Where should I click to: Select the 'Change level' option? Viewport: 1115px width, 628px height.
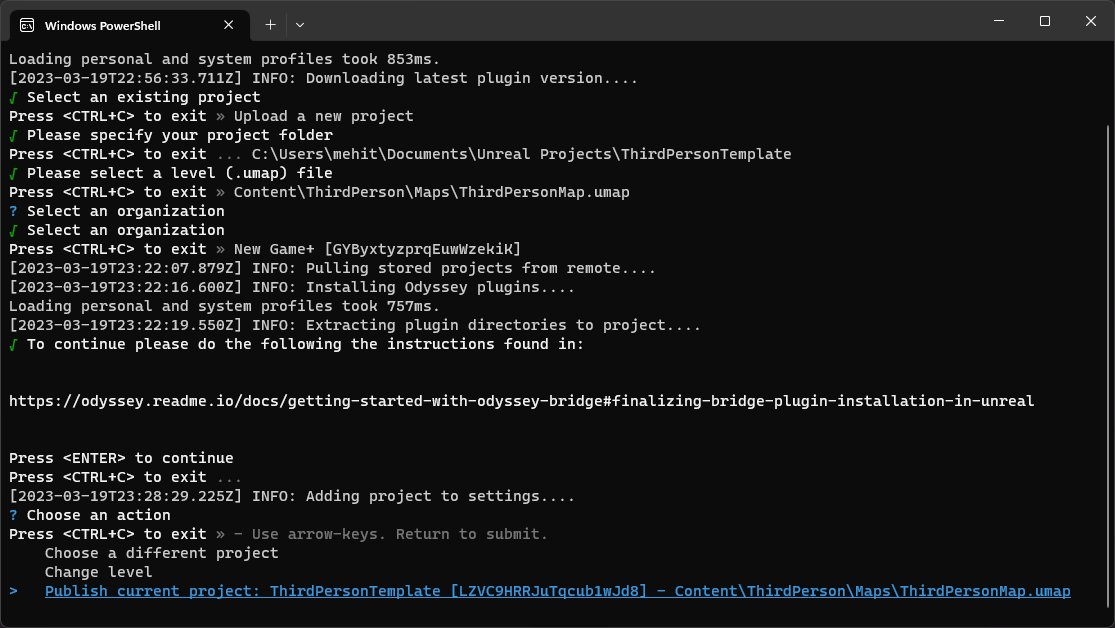tap(98, 573)
